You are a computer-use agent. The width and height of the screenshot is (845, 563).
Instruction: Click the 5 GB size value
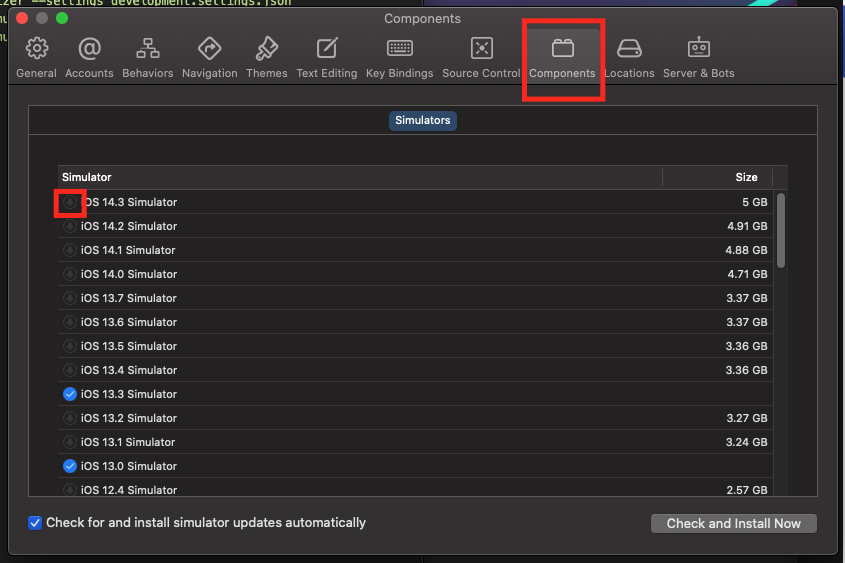[x=754, y=202]
